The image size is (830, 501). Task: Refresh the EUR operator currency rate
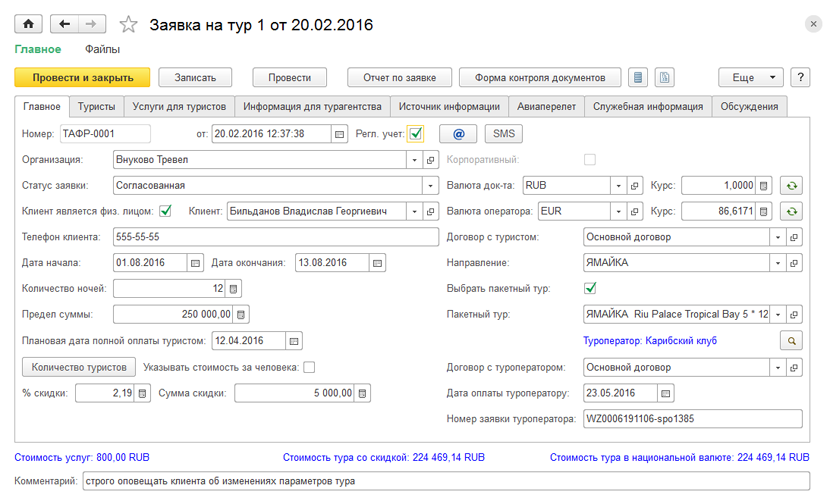pyautogui.click(x=792, y=211)
